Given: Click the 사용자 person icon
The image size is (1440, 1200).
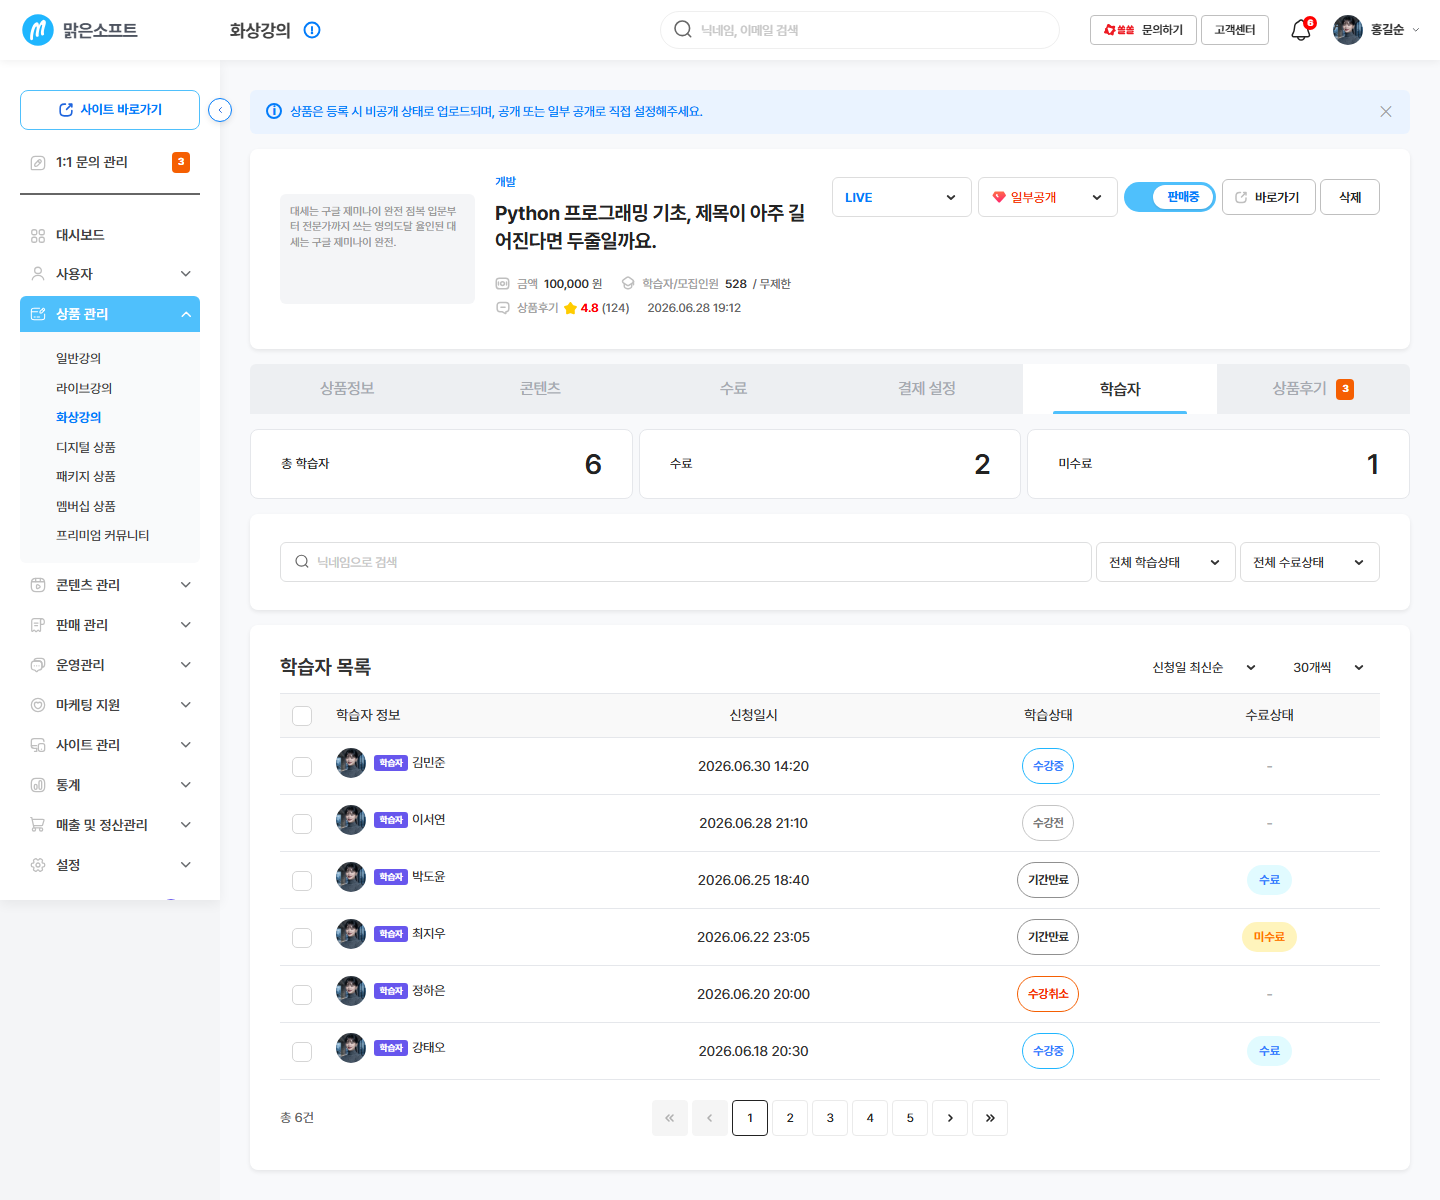Looking at the screenshot, I should (38, 273).
